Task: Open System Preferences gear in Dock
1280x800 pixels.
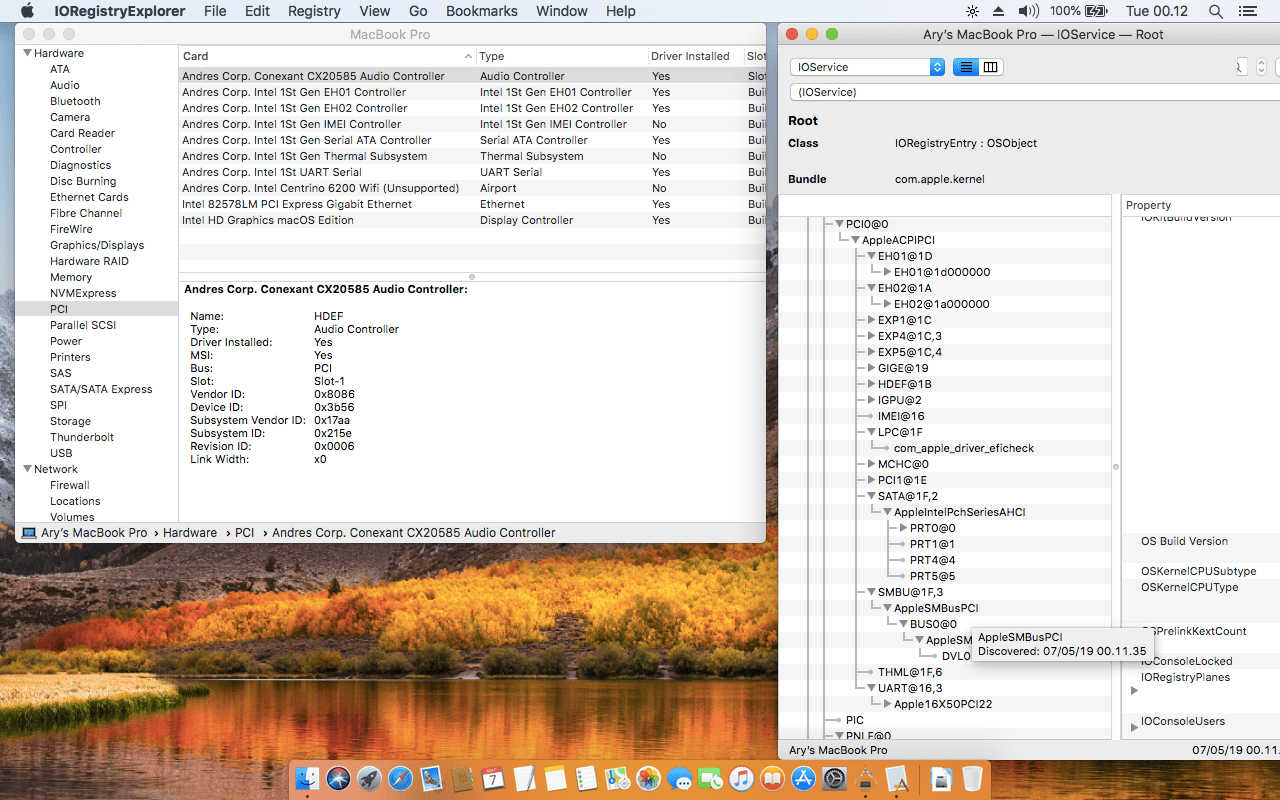Action: pyautogui.click(x=834, y=779)
